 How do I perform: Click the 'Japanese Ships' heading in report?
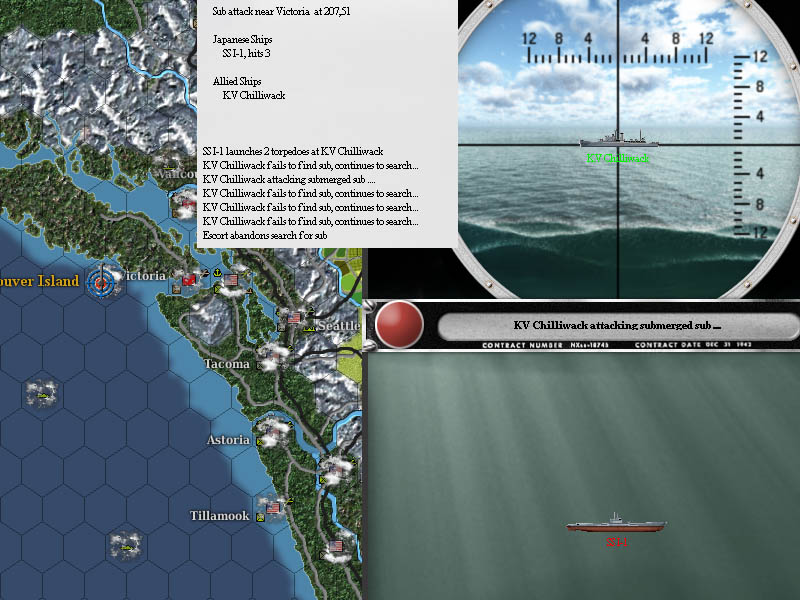click(x=242, y=39)
